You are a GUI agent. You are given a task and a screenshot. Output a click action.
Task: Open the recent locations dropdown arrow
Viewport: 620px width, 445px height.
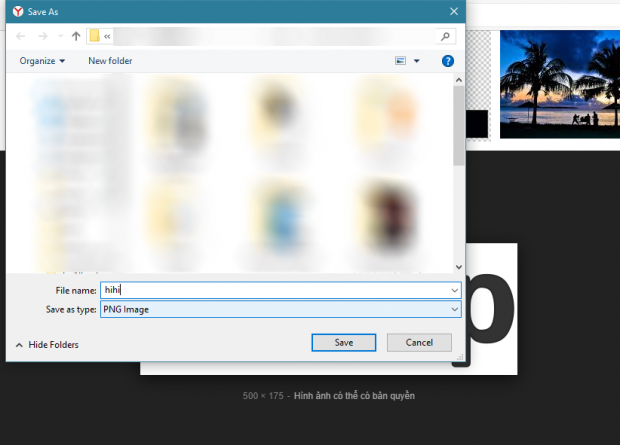tap(59, 36)
